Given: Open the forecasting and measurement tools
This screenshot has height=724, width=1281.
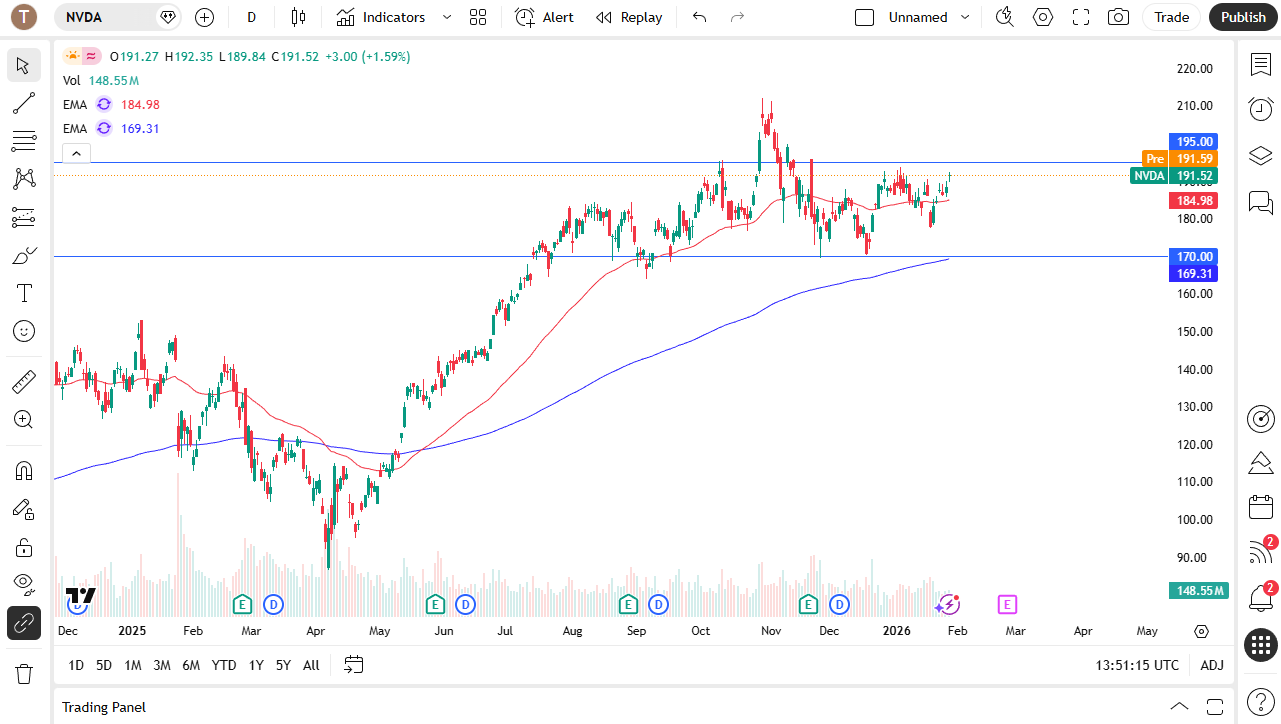Looking at the screenshot, I should pyautogui.click(x=24, y=217).
